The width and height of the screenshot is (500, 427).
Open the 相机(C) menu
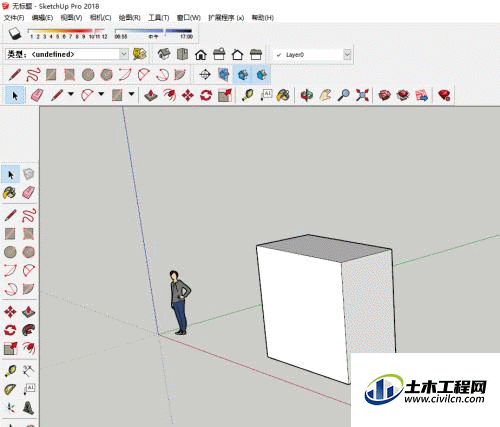point(100,18)
